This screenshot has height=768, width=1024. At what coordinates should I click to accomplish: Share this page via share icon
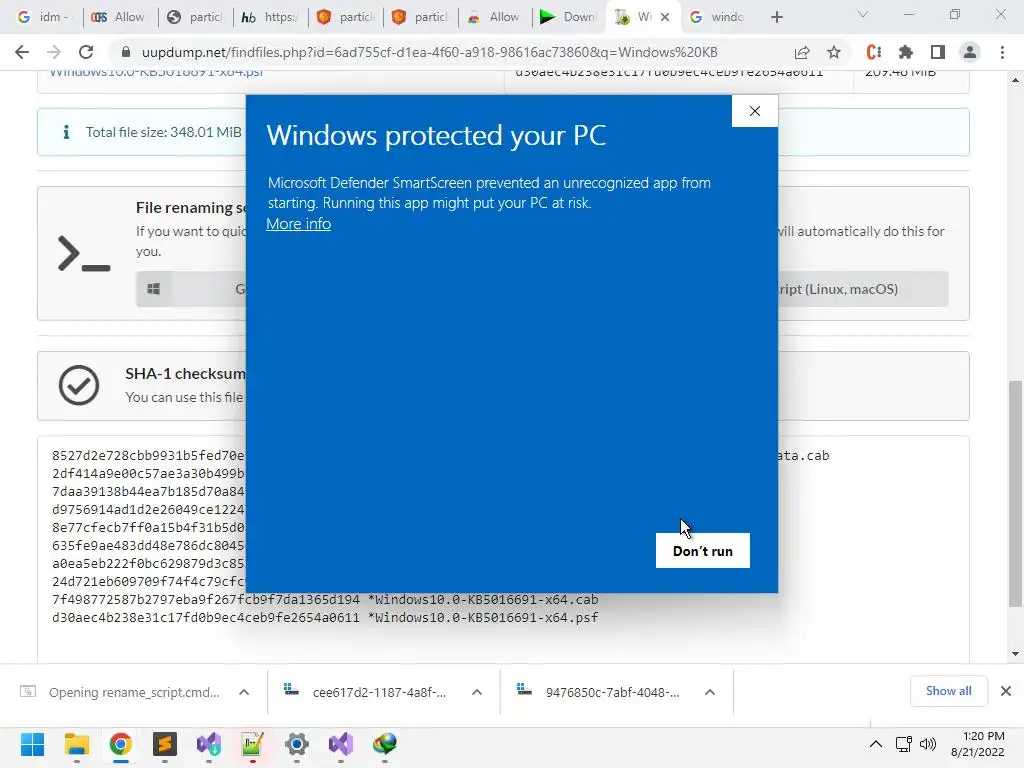(802, 52)
